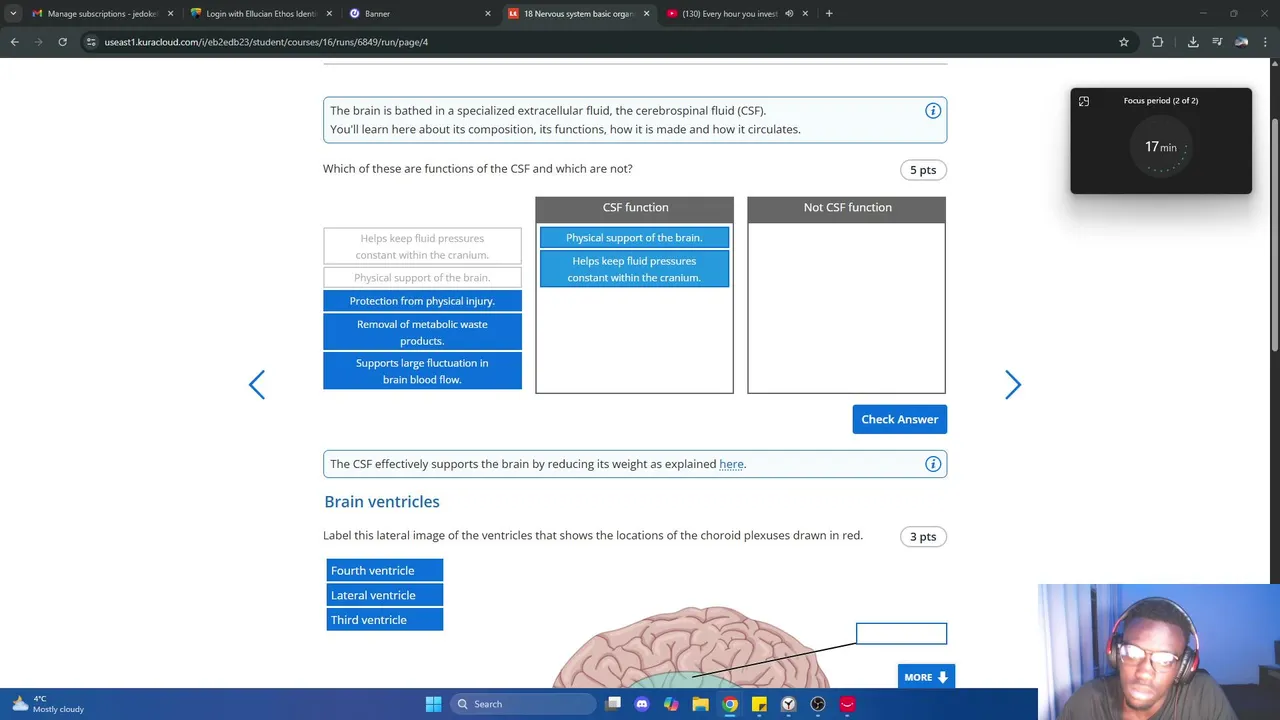Click the browser back arrow

(14, 42)
